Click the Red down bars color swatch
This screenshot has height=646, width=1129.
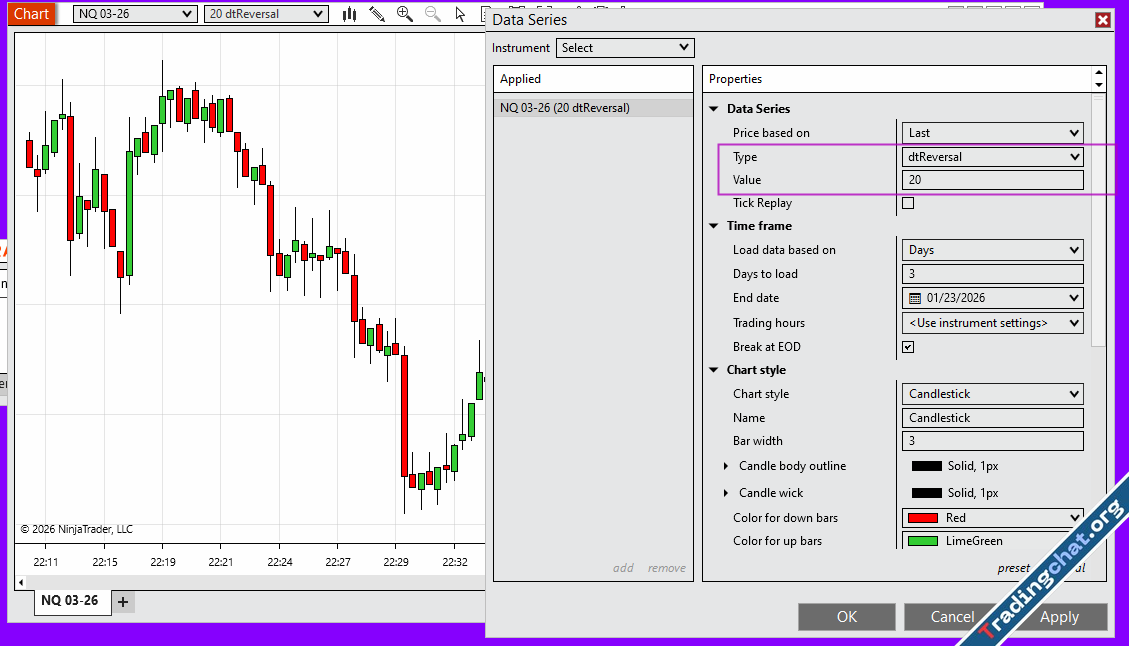click(x=922, y=518)
